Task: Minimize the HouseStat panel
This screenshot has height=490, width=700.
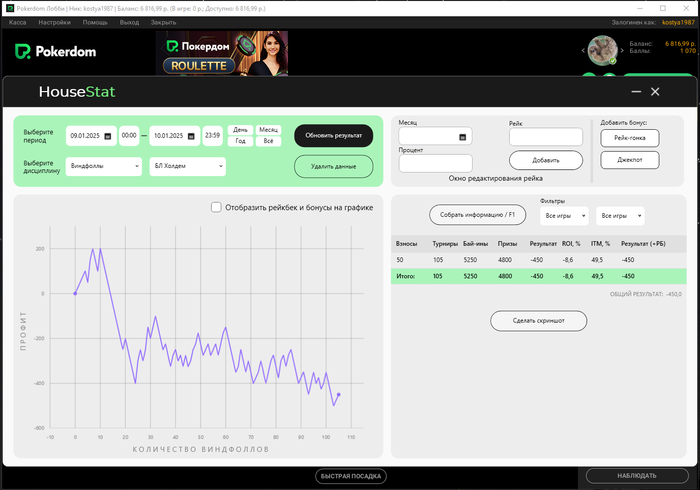Action: (636, 91)
